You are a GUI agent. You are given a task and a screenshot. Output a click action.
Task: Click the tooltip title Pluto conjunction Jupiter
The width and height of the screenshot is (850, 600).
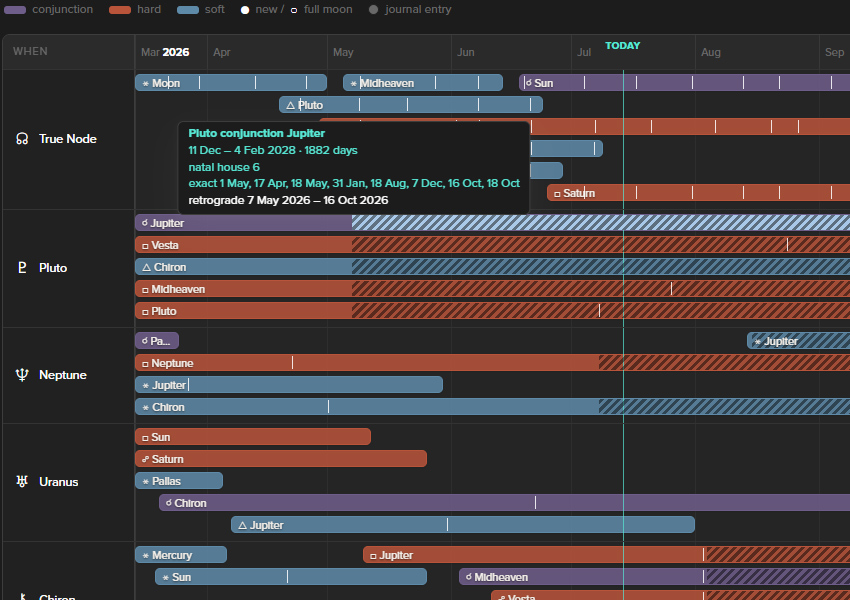coord(256,133)
